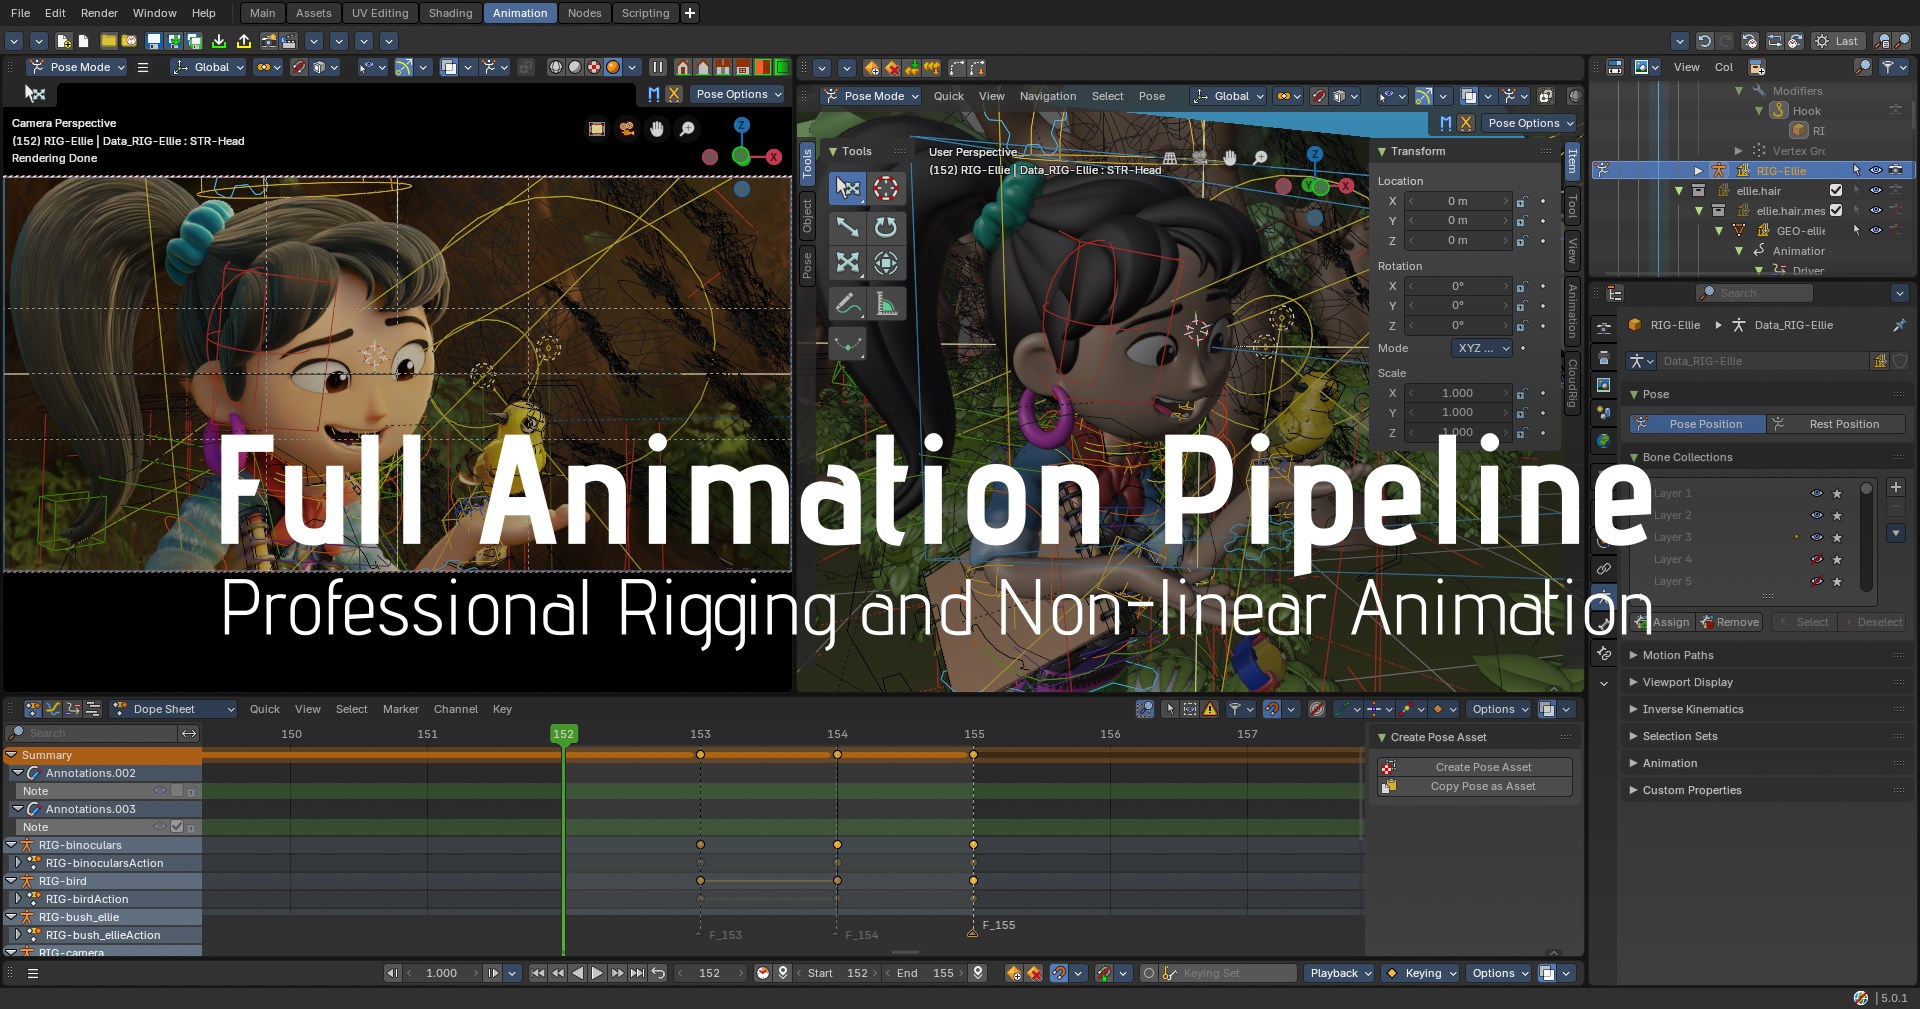Click frame 154 keyframe on Summary row
This screenshot has width=1920, height=1009.
pyautogui.click(x=837, y=755)
